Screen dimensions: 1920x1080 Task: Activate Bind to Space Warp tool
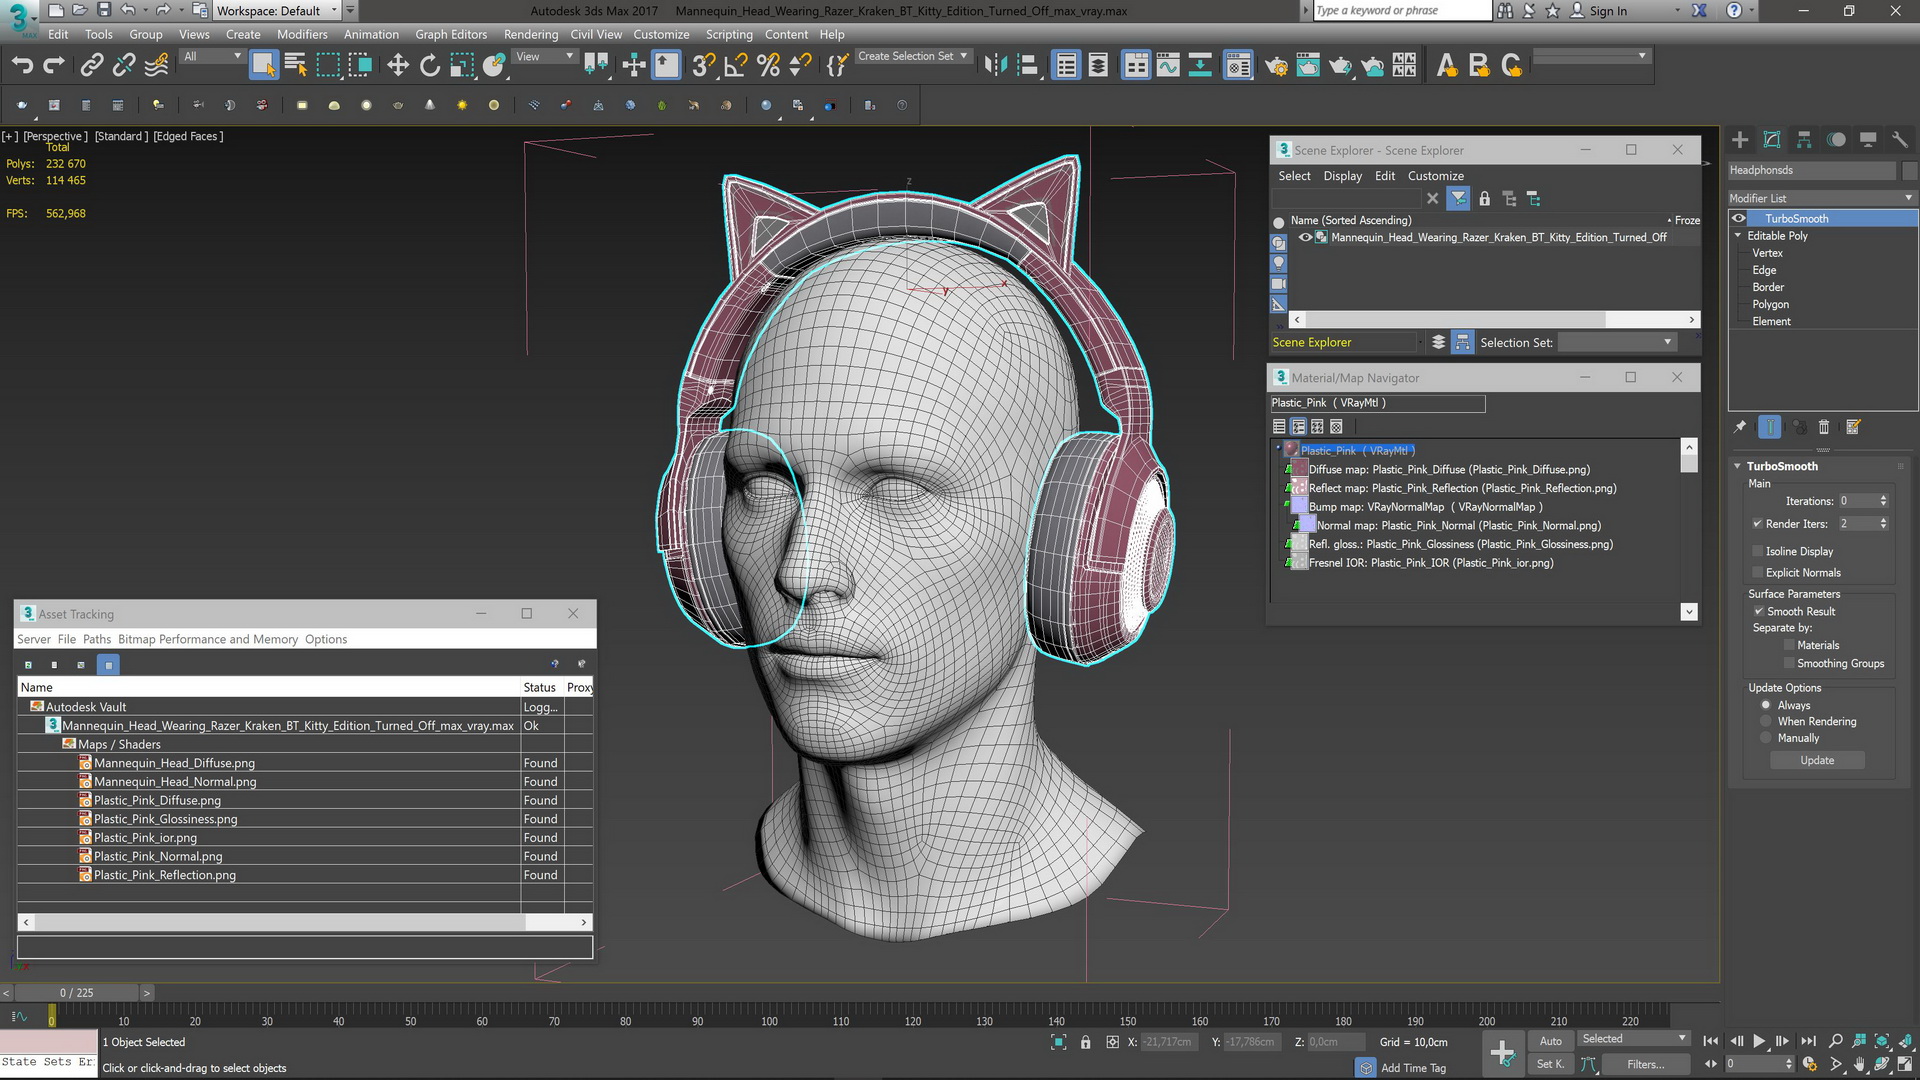tap(157, 66)
